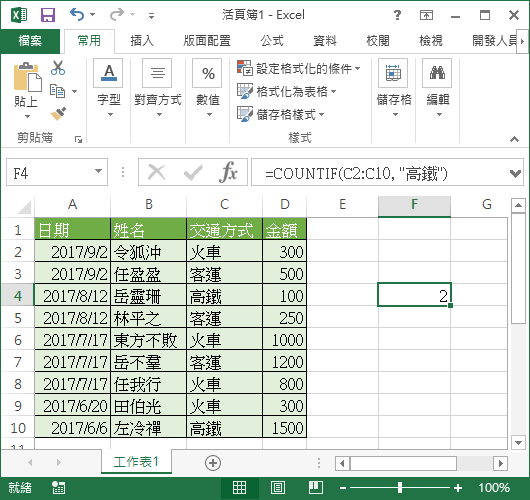Open 儲存格樣式 cell styles dropdown

coord(281,114)
